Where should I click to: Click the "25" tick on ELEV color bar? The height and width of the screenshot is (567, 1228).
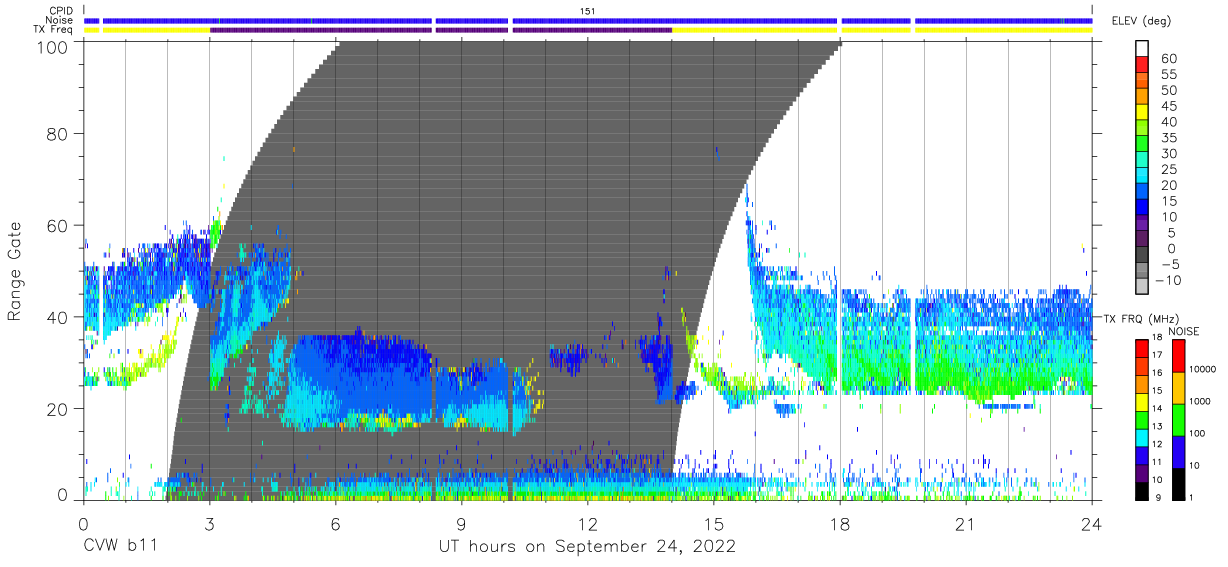pyautogui.click(x=1170, y=169)
